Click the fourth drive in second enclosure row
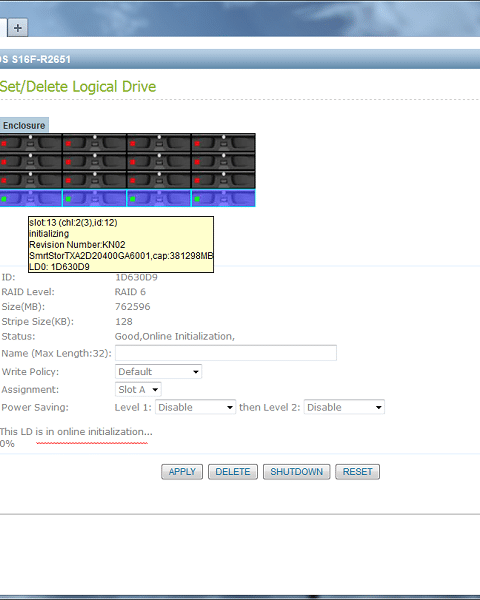480x600 pixels. pos(223,161)
